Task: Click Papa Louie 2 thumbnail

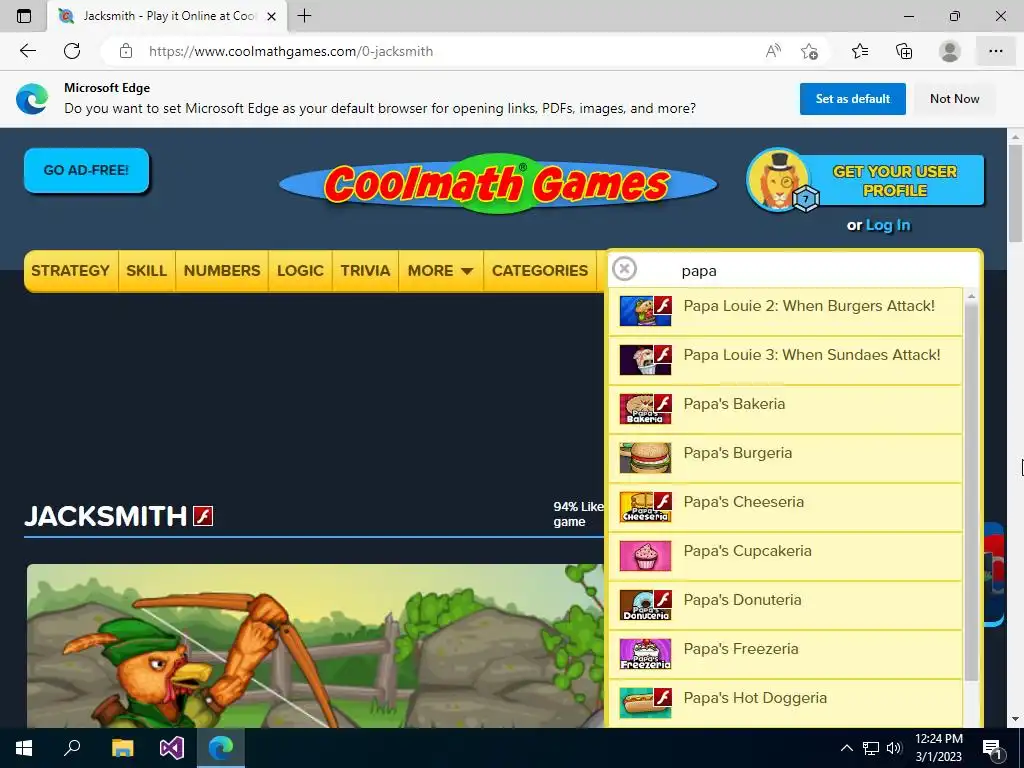Action: coord(645,311)
